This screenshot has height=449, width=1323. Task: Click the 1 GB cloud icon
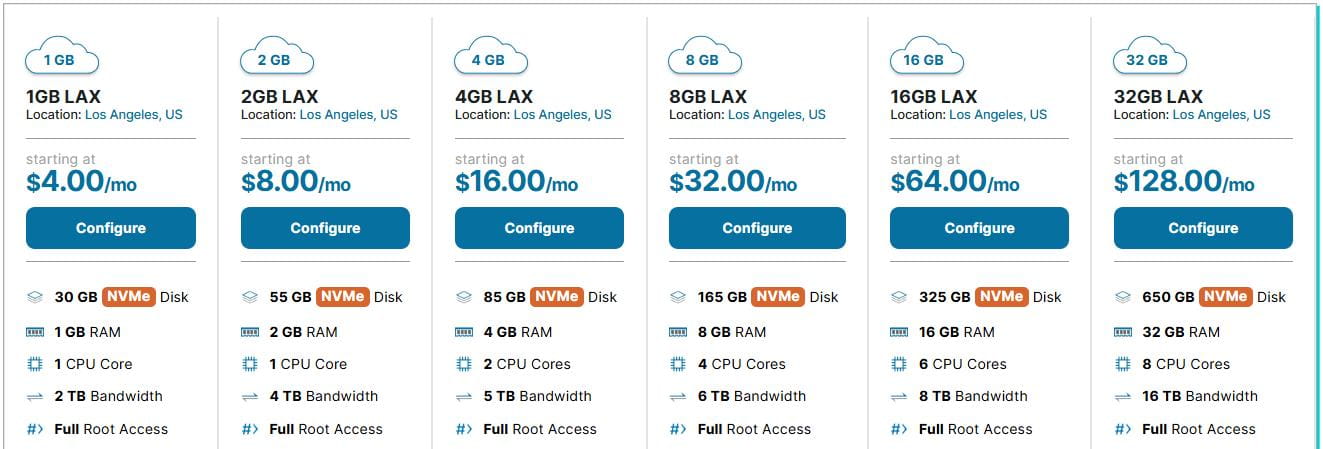click(x=61, y=58)
